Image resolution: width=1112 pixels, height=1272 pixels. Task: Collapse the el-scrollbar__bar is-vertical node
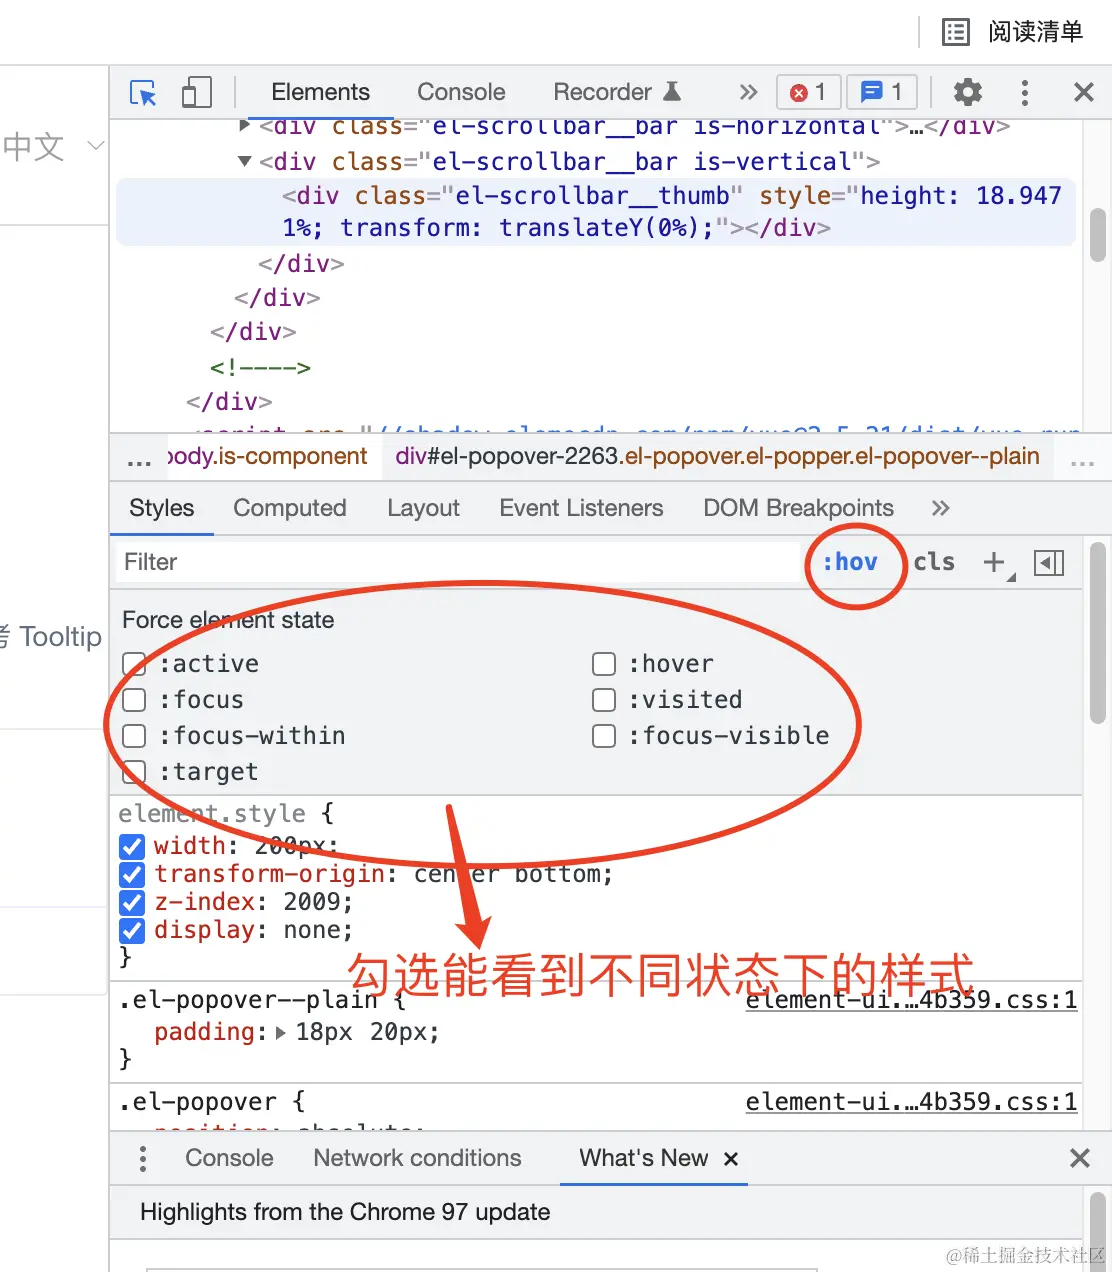pyautogui.click(x=245, y=161)
